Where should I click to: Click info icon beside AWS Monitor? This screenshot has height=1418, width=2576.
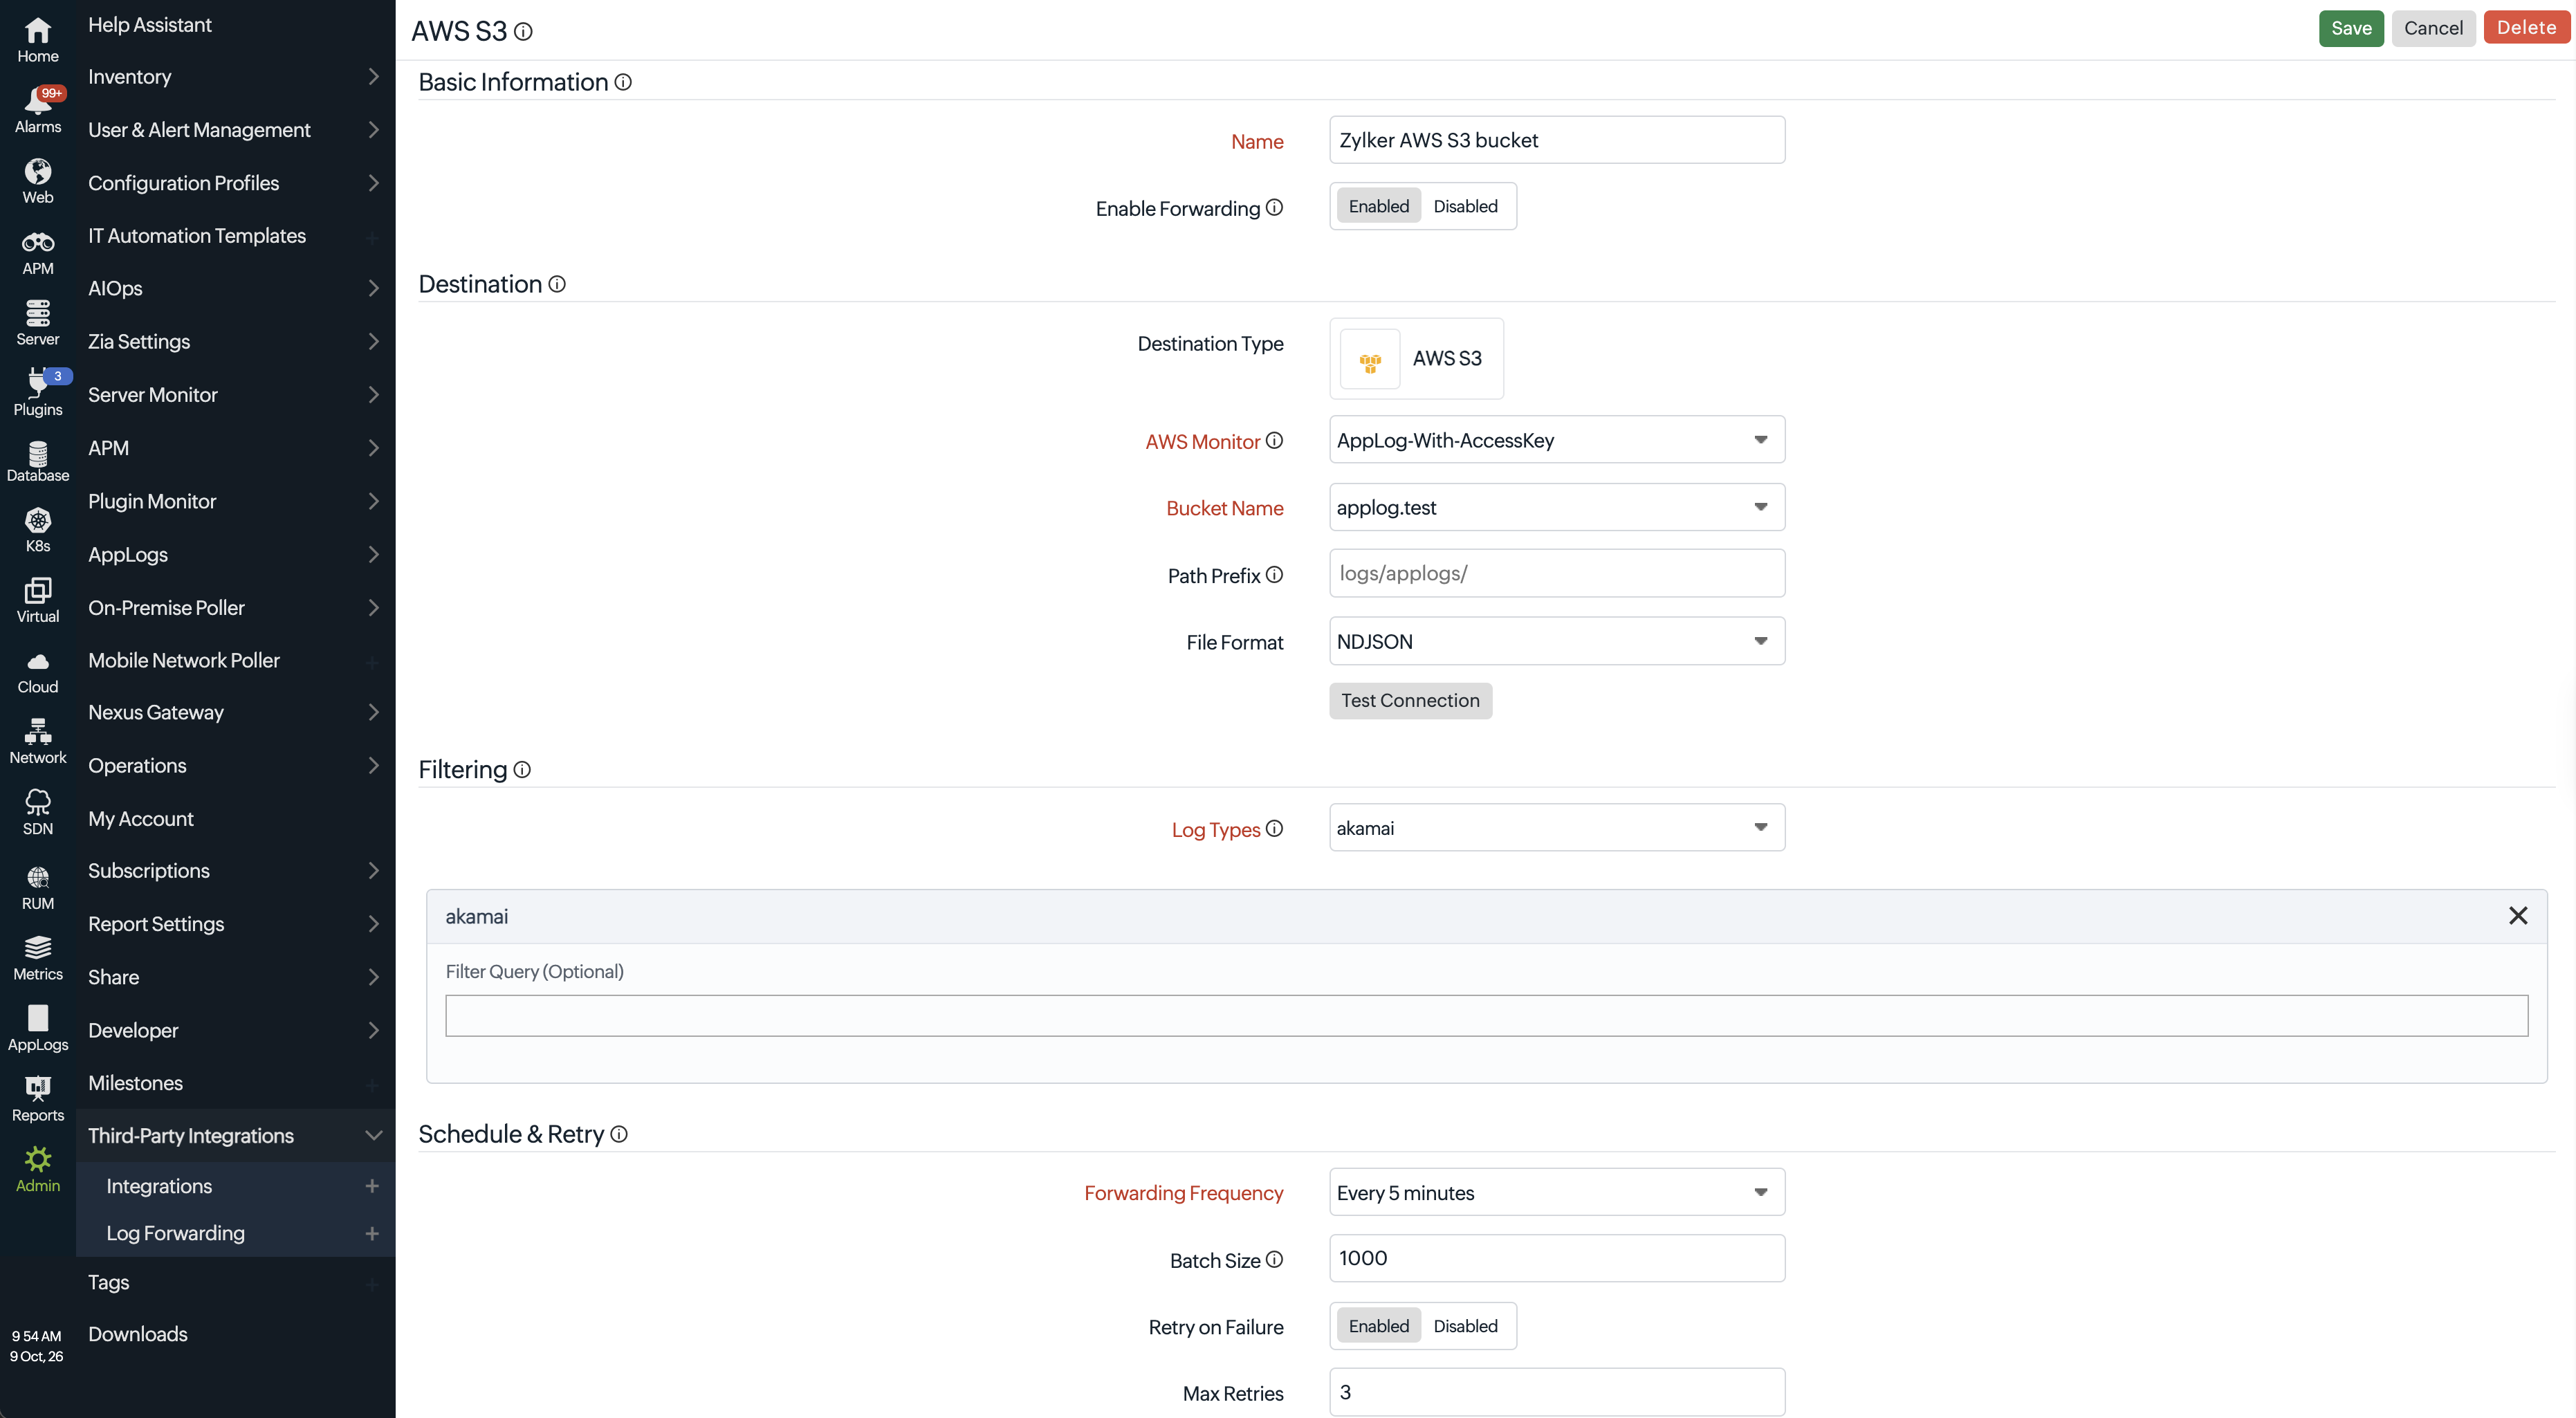1274,440
